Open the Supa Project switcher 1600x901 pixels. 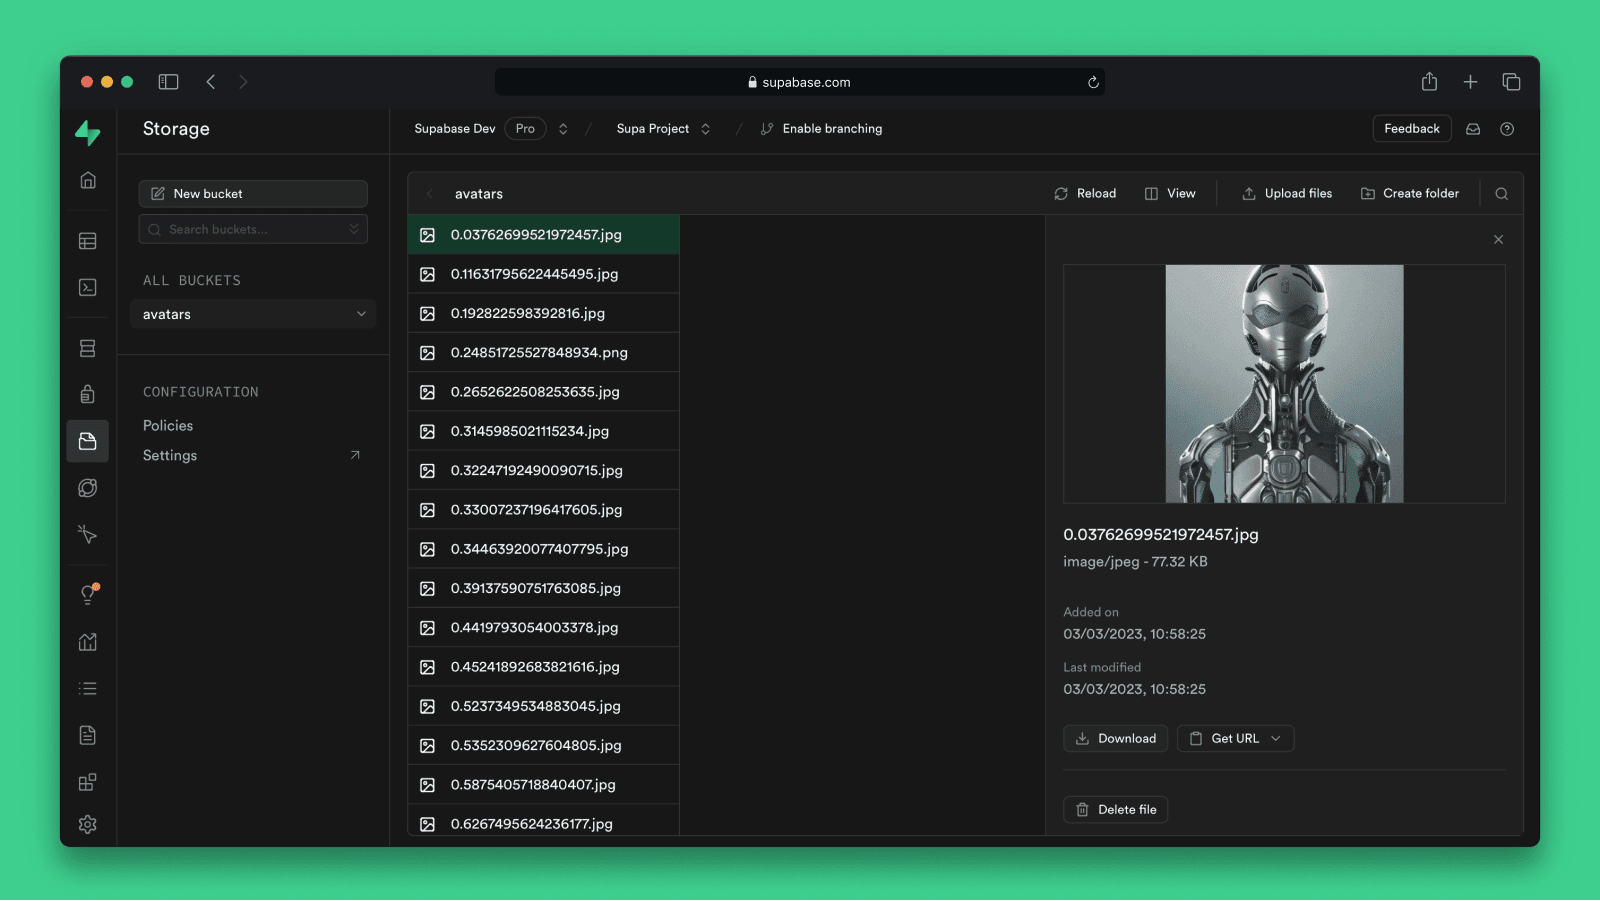(x=705, y=129)
